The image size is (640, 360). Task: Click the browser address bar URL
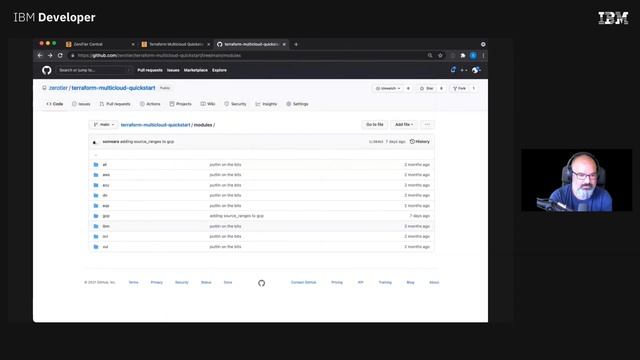click(160, 56)
